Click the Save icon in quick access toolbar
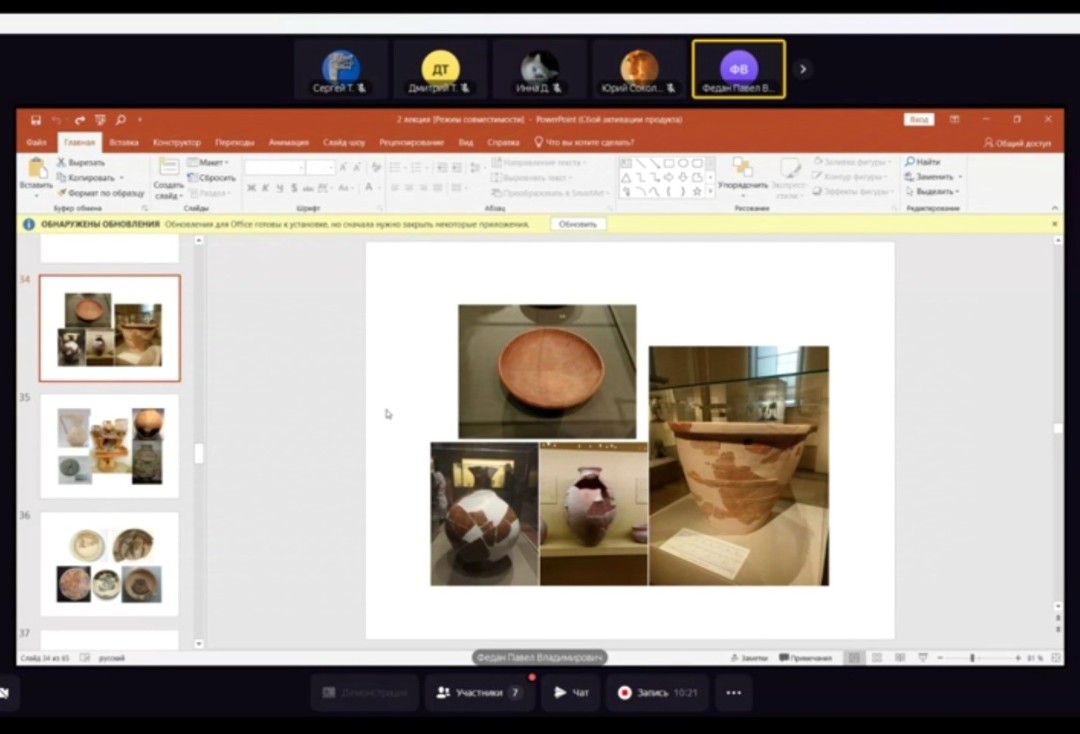Screen dimensions: 1080x734 click(x=35, y=120)
